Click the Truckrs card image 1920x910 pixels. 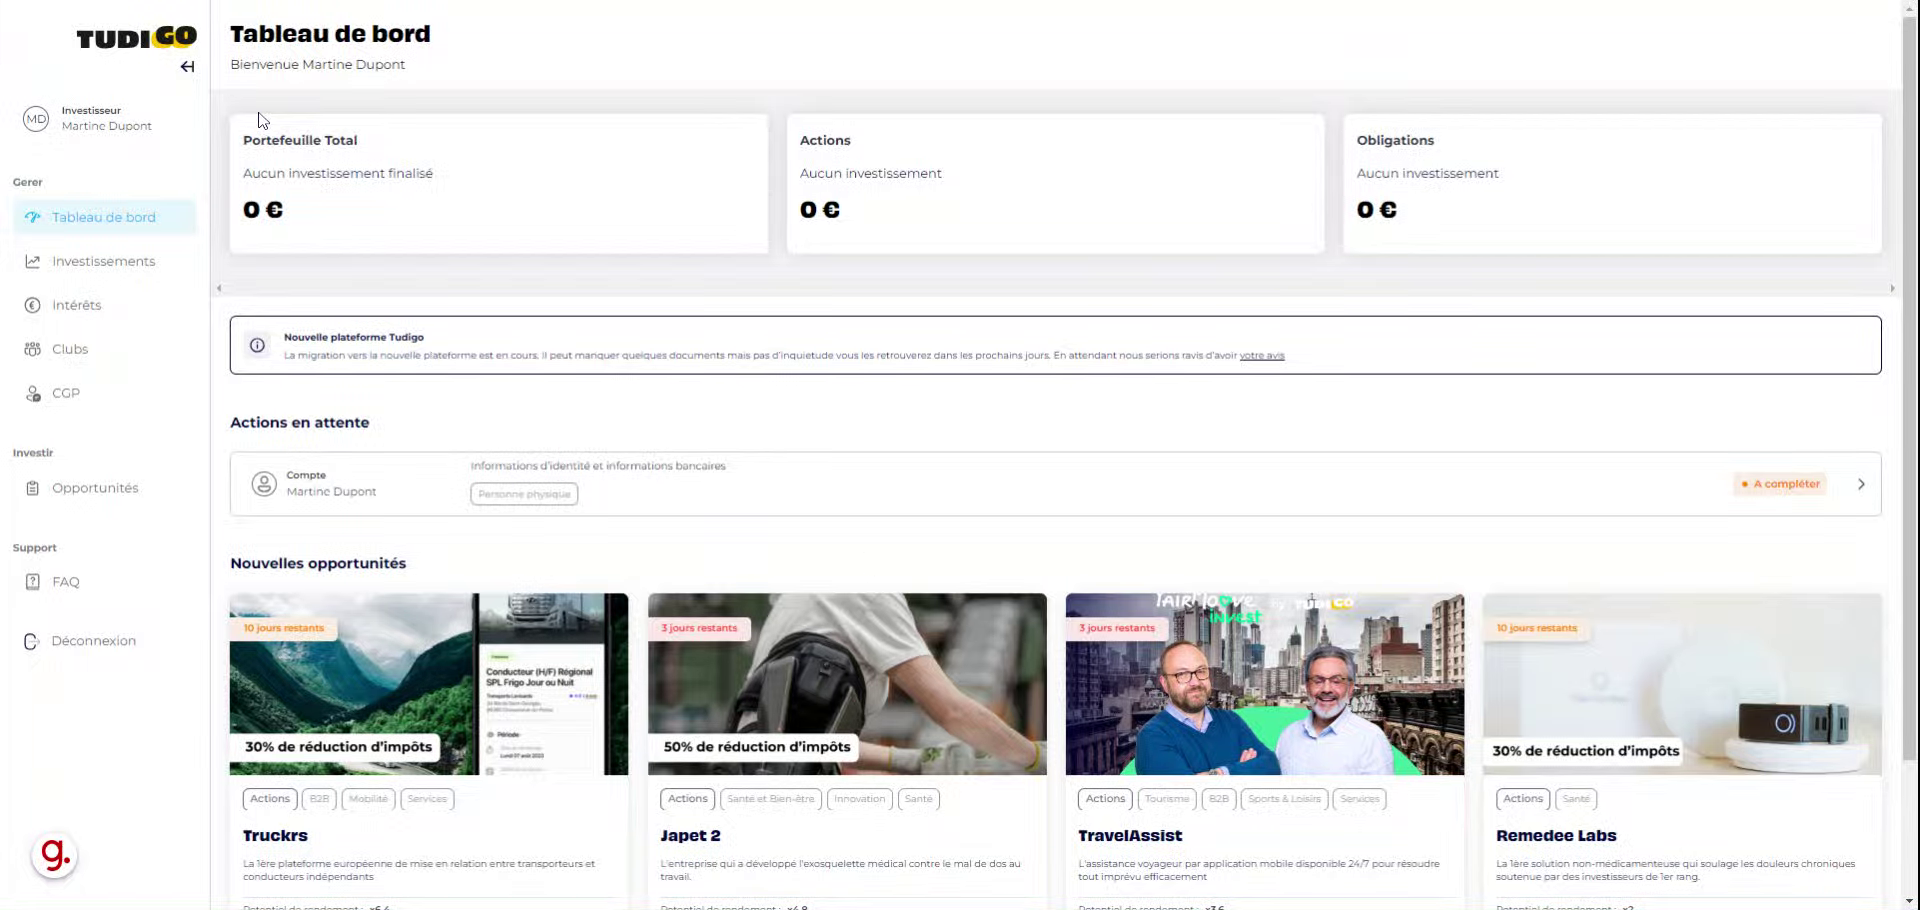tap(429, 684)
